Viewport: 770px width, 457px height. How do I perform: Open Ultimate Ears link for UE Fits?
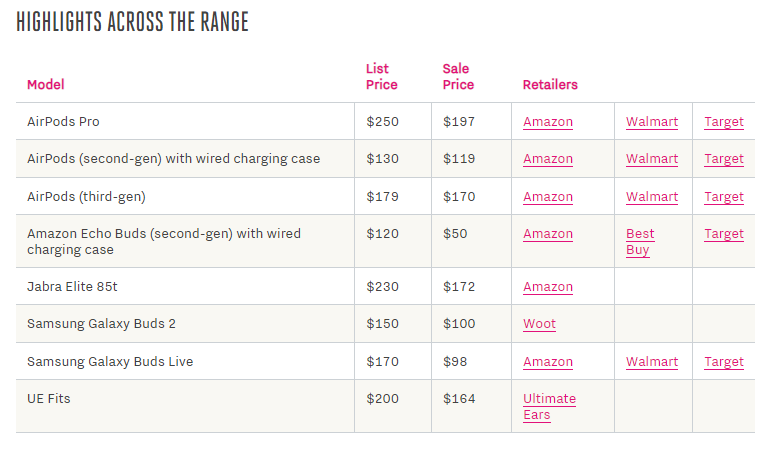coord(549,407)
